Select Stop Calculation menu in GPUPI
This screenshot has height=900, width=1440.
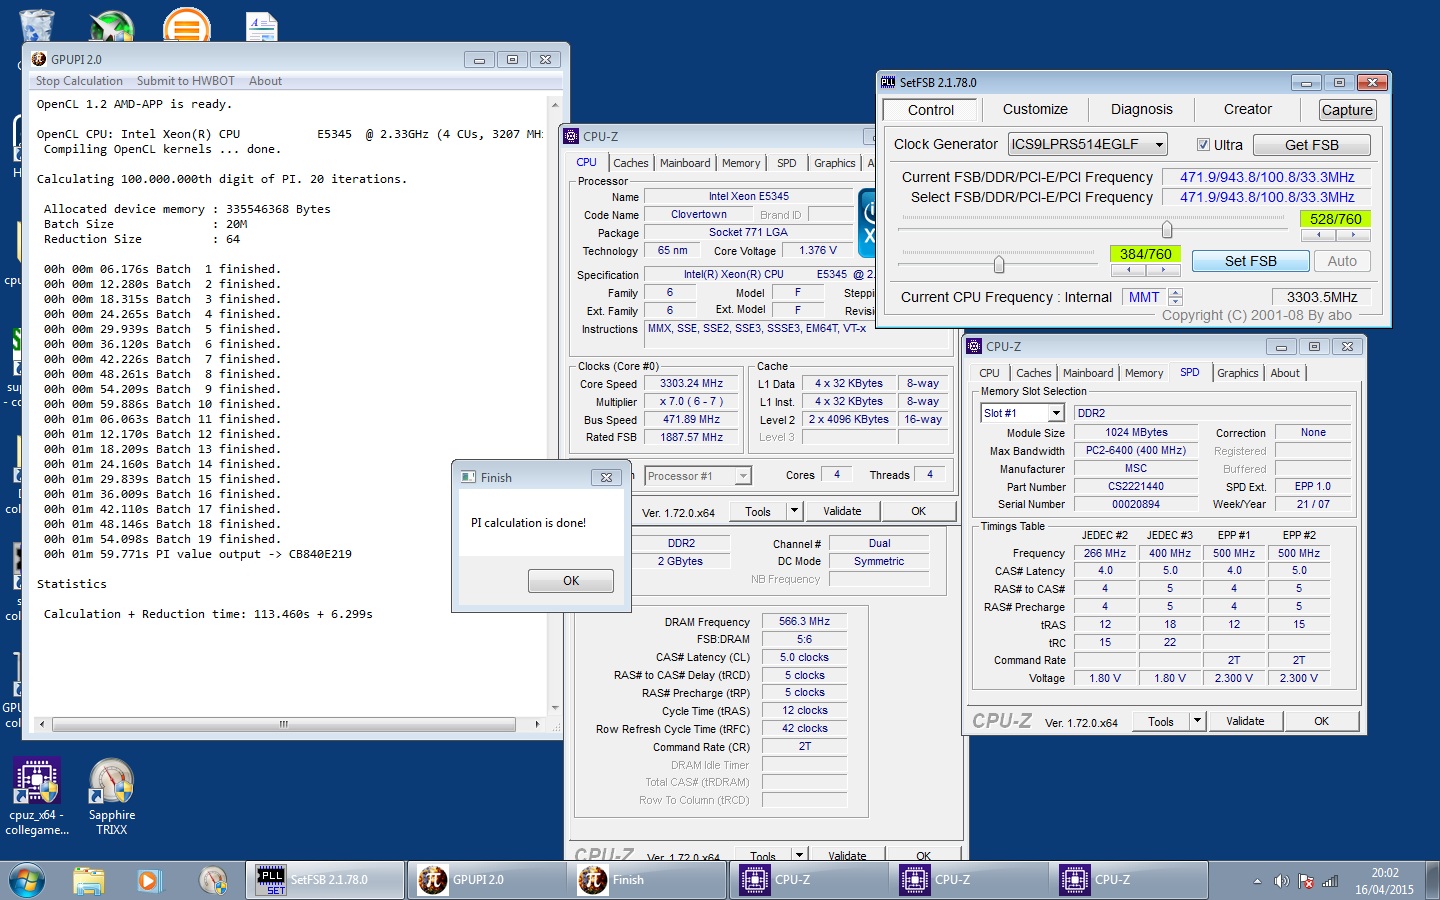point(79,81)
